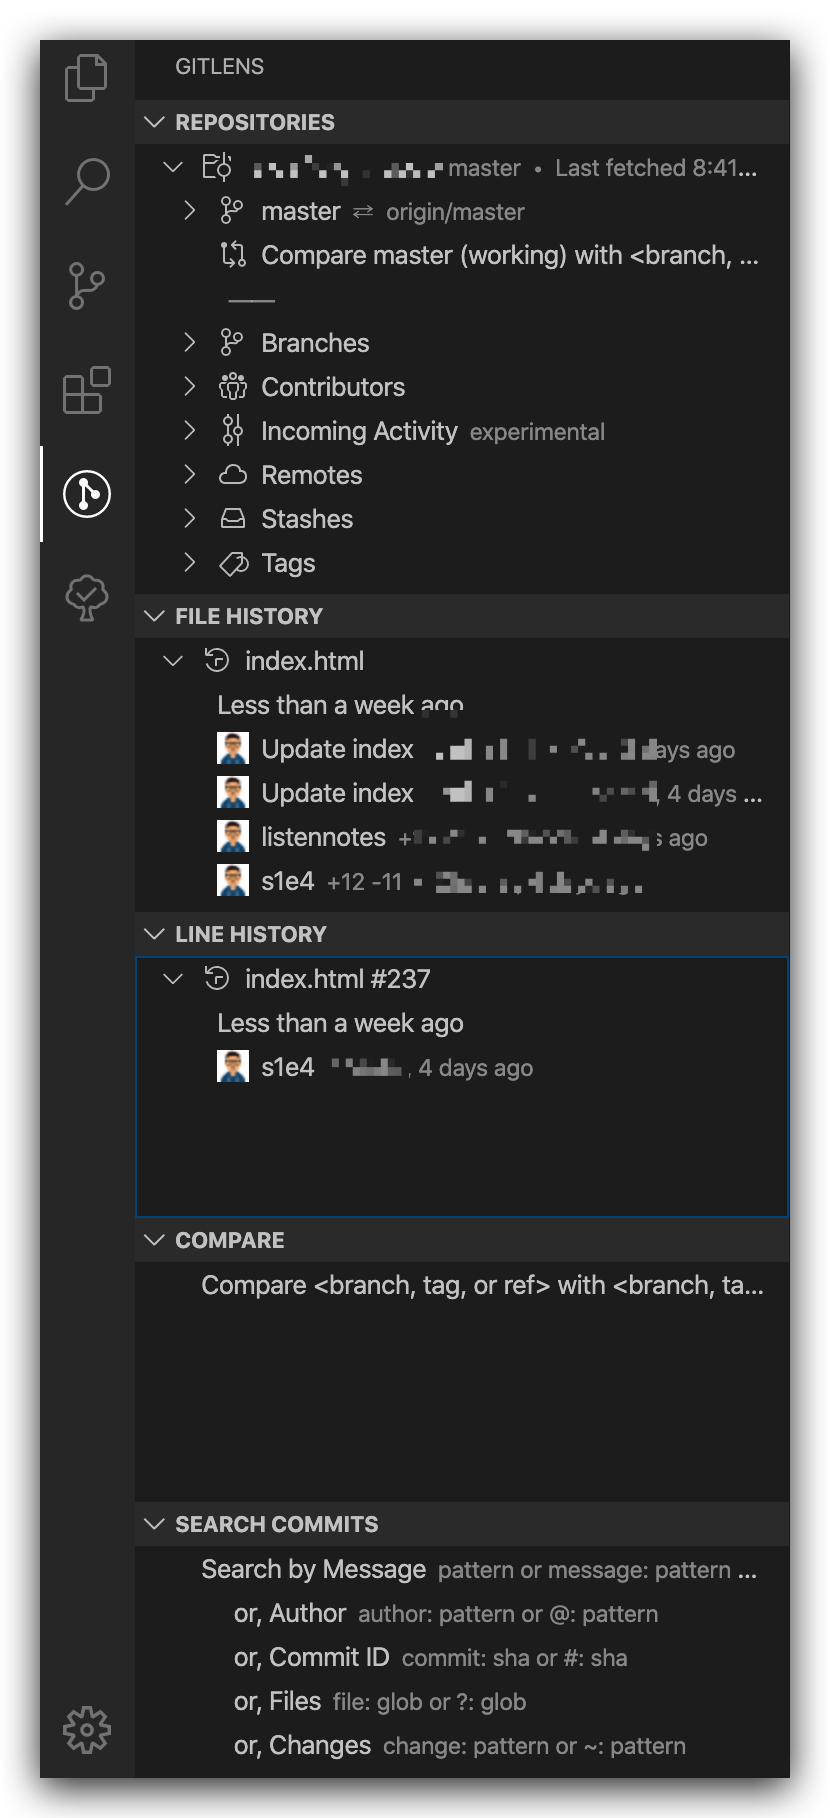Expand the Stashes node
This screenshot has height=1818, width=830.
(190, 519)
